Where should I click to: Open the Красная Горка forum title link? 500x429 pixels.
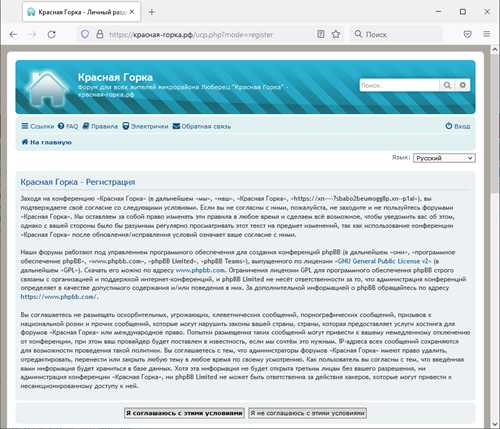115,77
